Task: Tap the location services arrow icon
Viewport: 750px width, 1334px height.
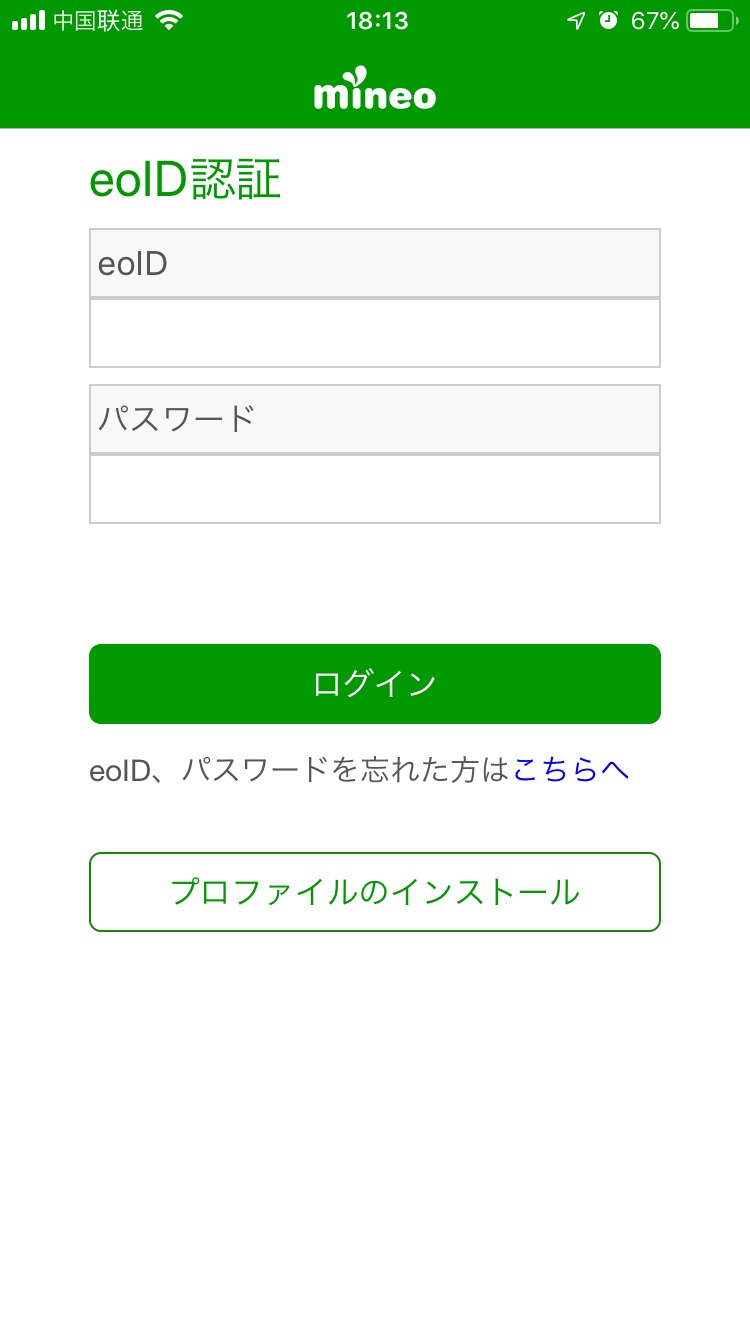Action: pyautogui.click(x=576, y=21)
